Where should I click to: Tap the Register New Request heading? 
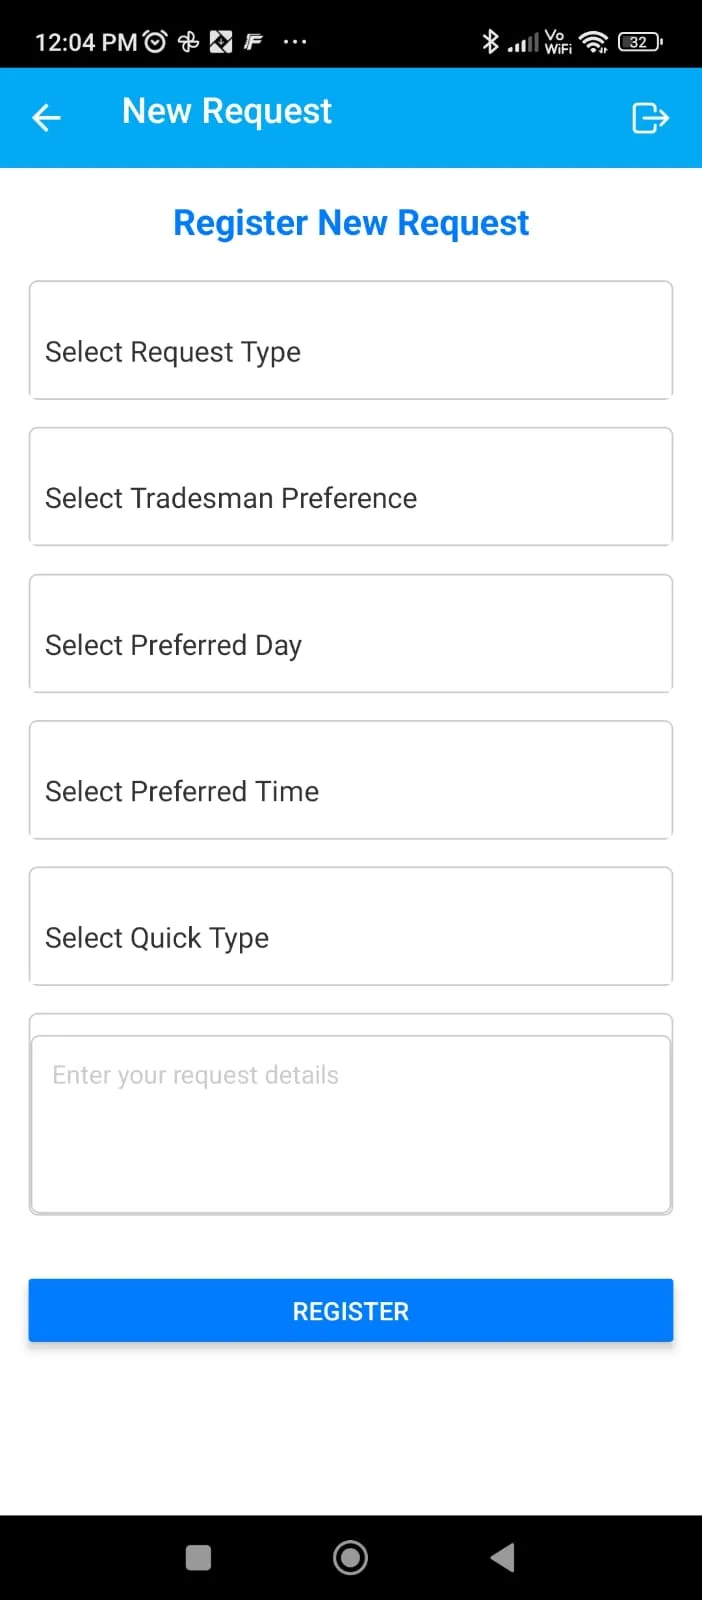pos(351,223)
